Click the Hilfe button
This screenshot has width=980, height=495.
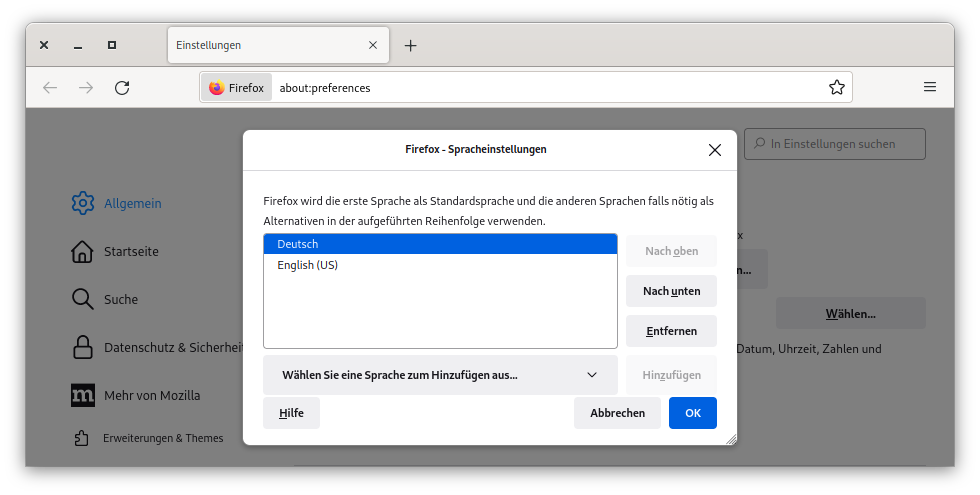[x=291, y=413]
